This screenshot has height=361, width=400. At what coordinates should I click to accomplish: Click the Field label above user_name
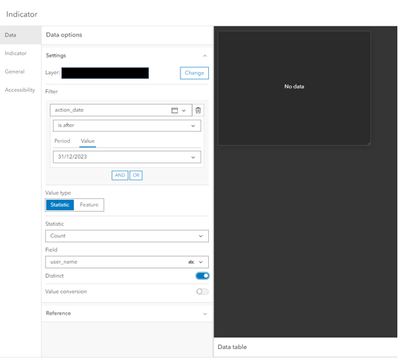coord(51,250)
